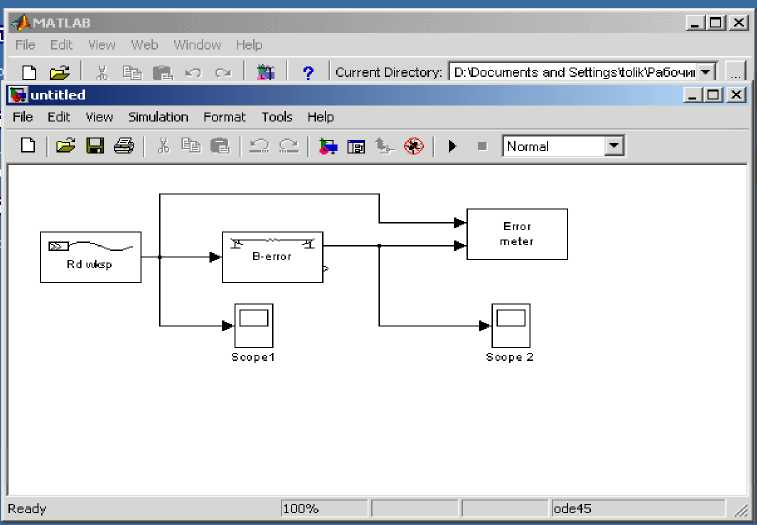Viewport: 757px width, 525px height.
Task: Open File menu in untitled window
Action: click(23, 117)
